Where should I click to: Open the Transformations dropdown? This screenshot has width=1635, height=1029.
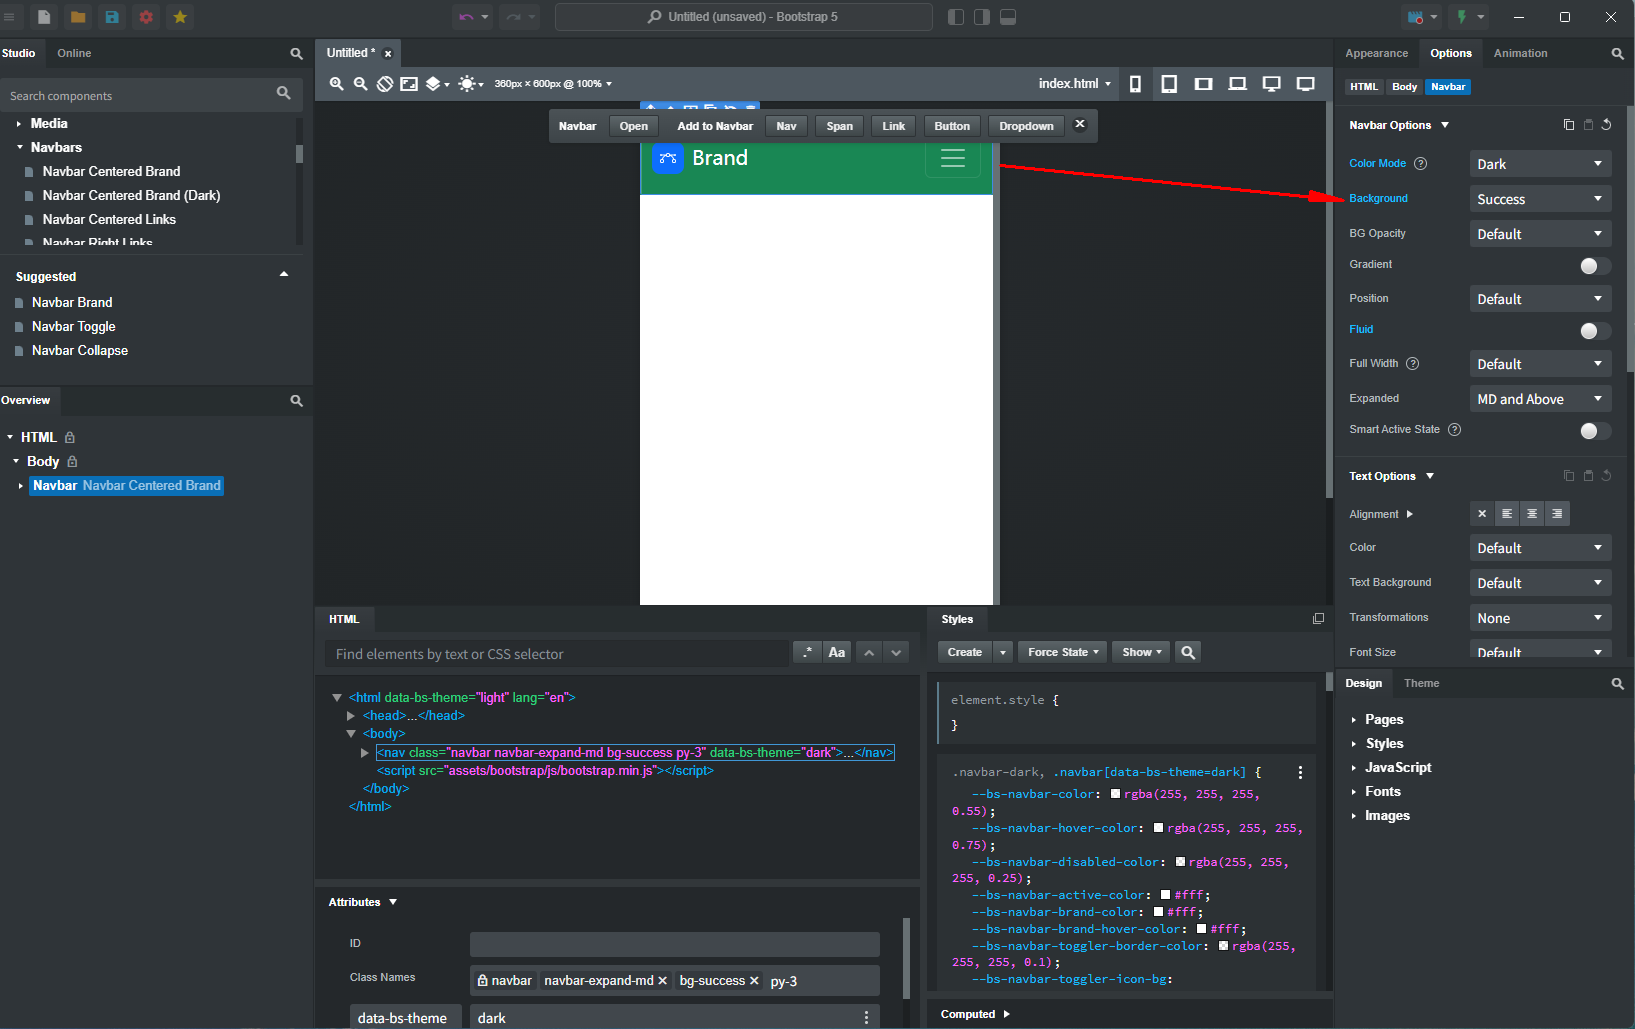click(x=1540, y=618)
